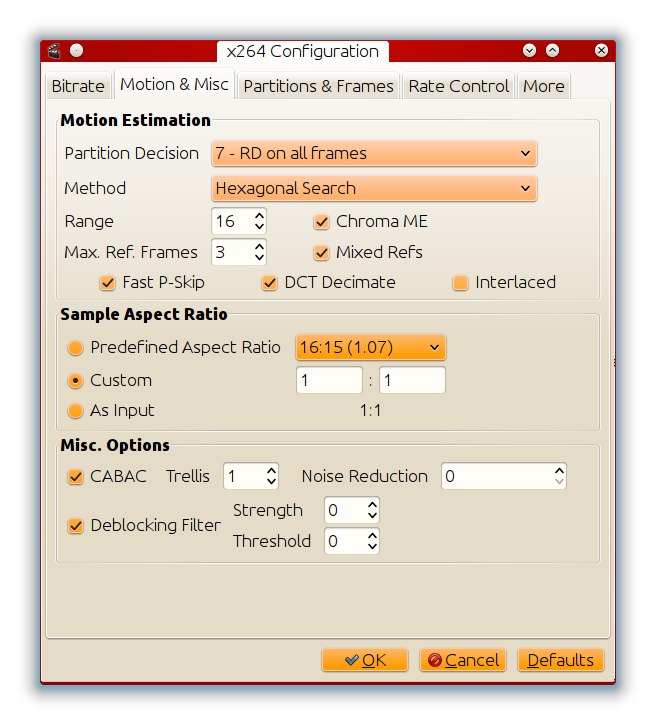
Task: Click the first Custom aspect ratio field
Action: (329, 381)
